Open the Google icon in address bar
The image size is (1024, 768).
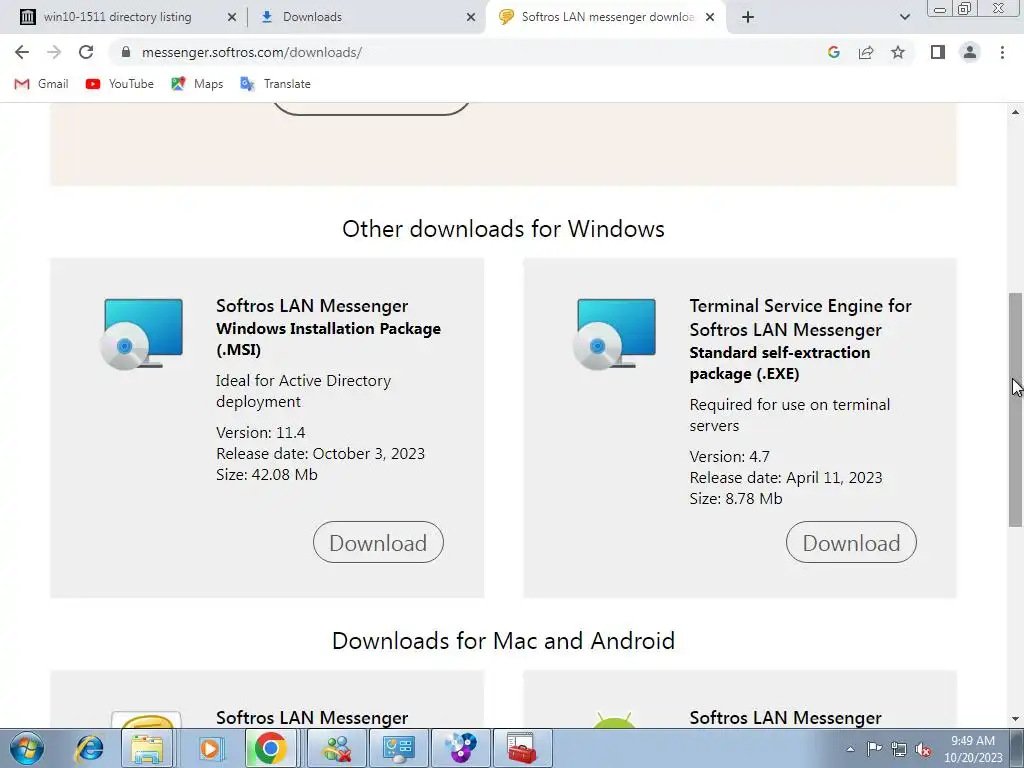coord(833,52)
